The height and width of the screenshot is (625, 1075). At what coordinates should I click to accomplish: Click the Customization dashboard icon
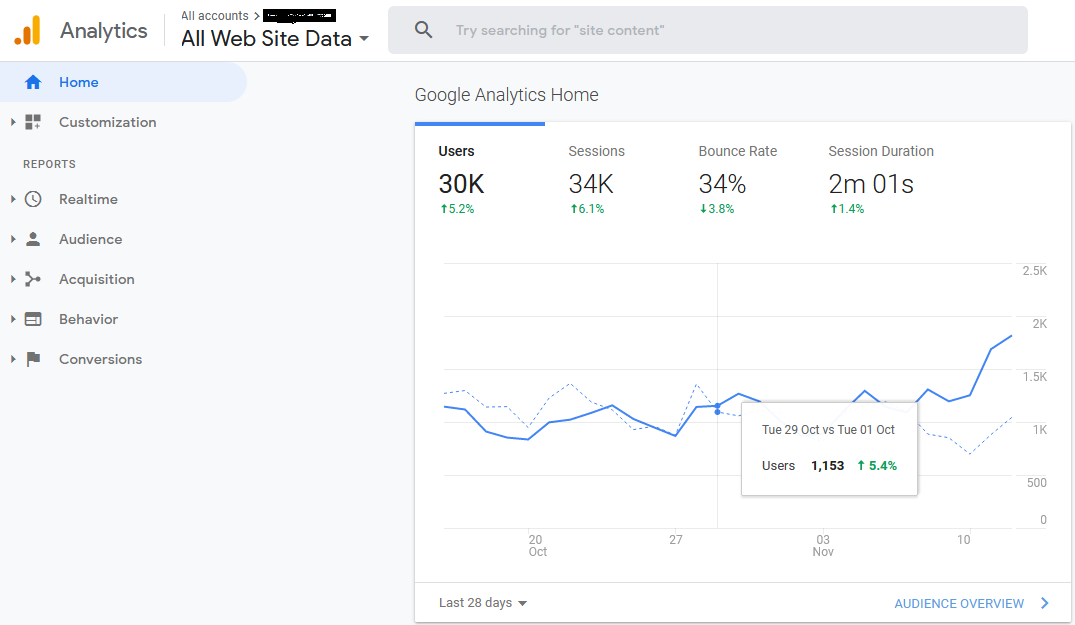(33, 122)
